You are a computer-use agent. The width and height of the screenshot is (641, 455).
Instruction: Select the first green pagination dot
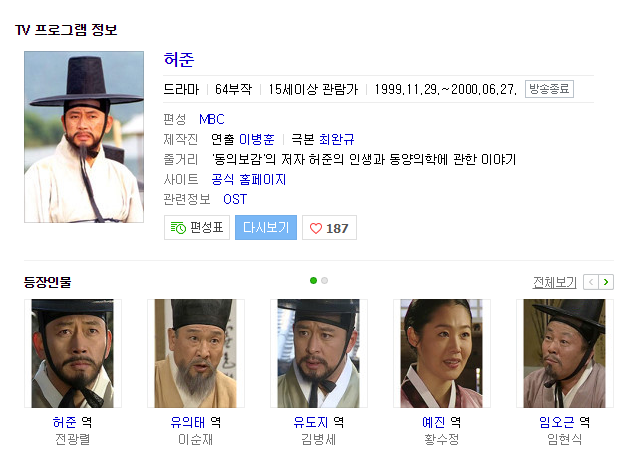314,280
